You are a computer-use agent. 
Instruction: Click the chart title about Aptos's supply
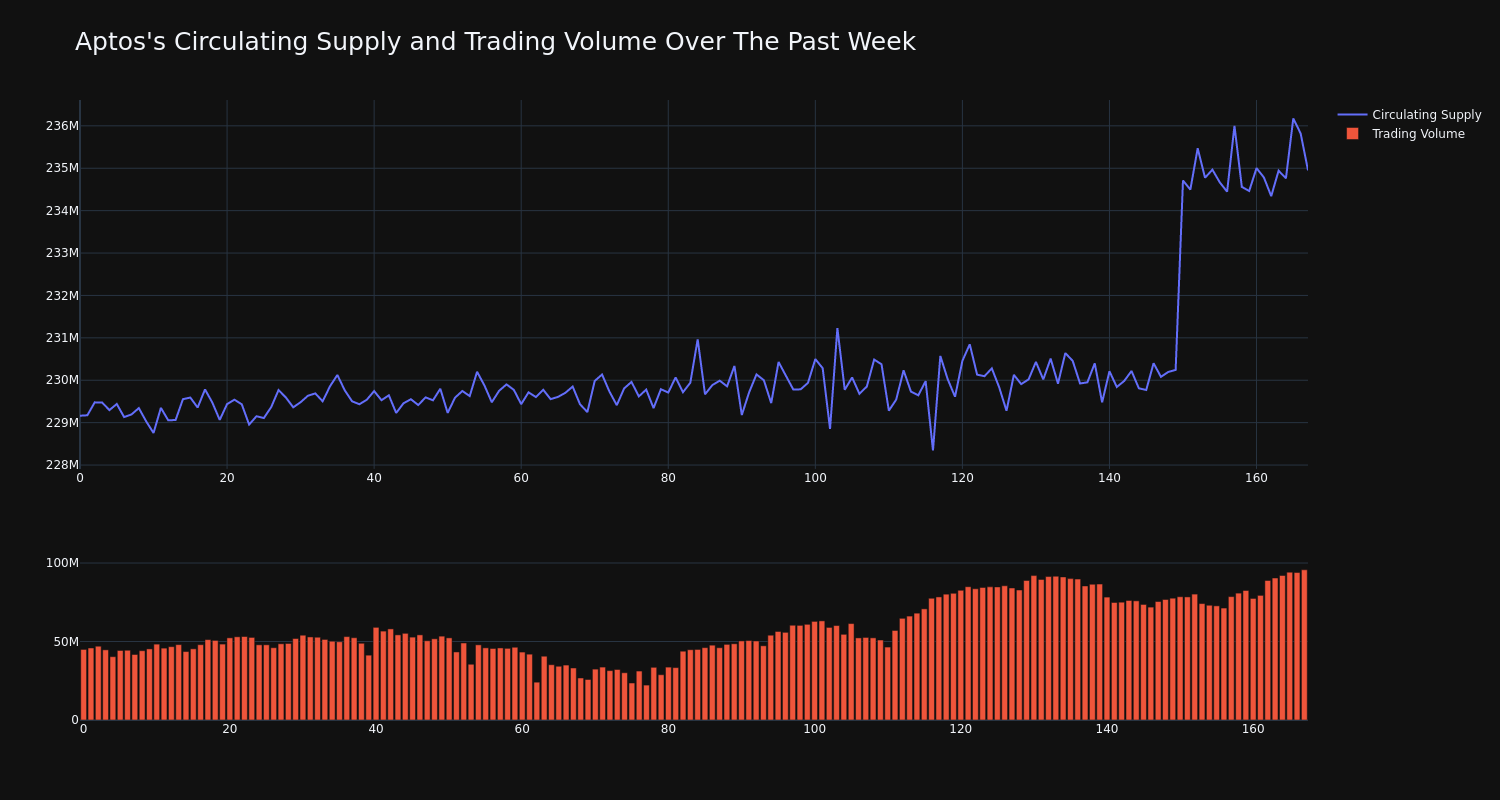tap(495, 42)
